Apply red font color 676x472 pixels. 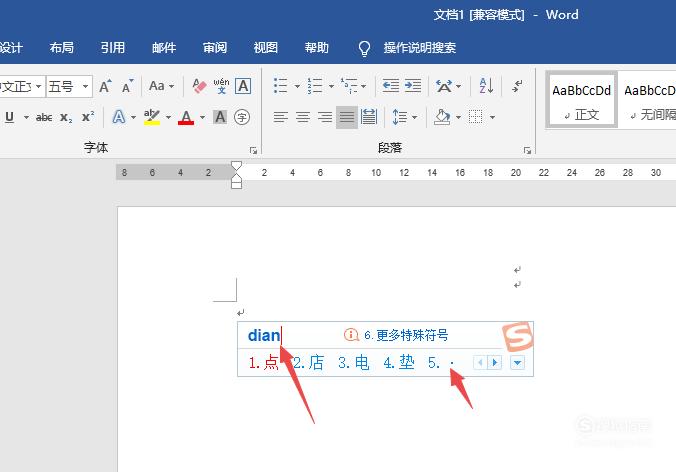186,117
